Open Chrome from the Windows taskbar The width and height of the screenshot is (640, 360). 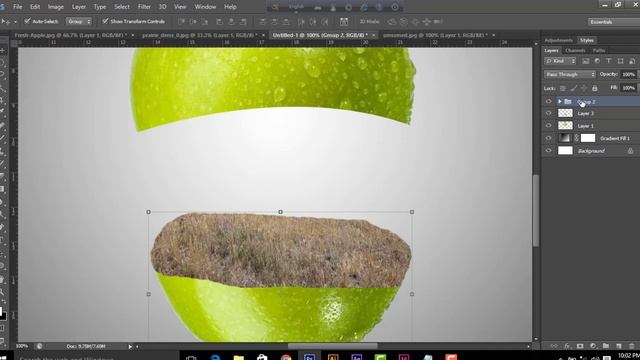pos(286,357)
